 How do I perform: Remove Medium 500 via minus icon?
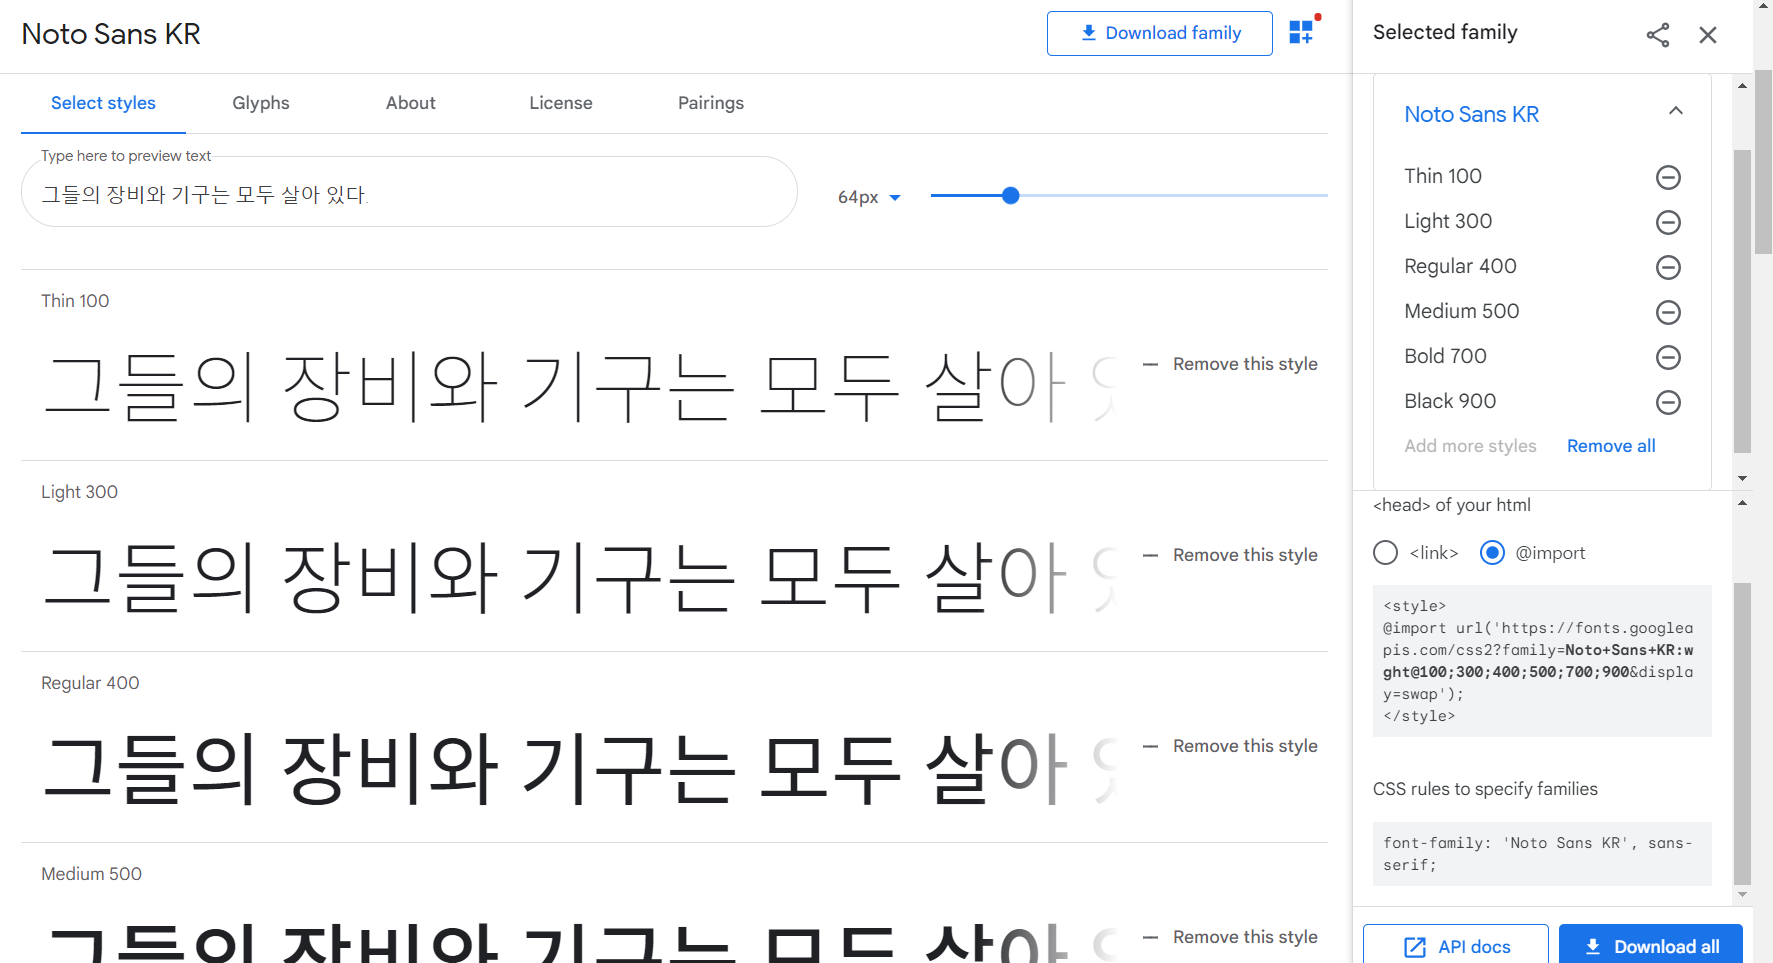pyautogui.click(x=1668, y=312)
